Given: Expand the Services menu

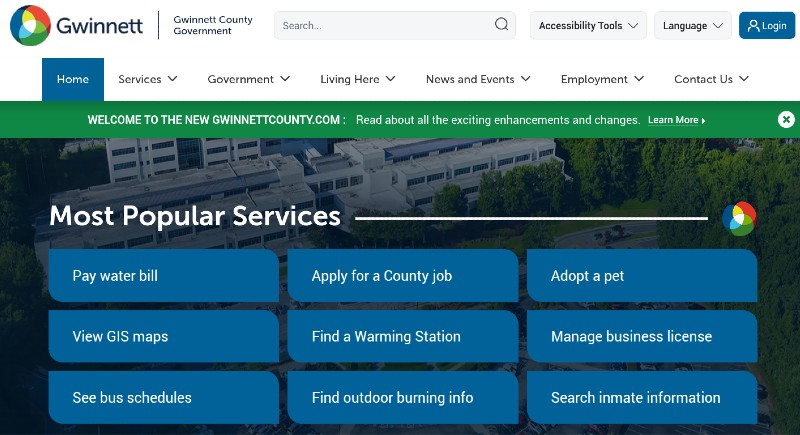Looking at the screenshot, I should pos(147,79).
